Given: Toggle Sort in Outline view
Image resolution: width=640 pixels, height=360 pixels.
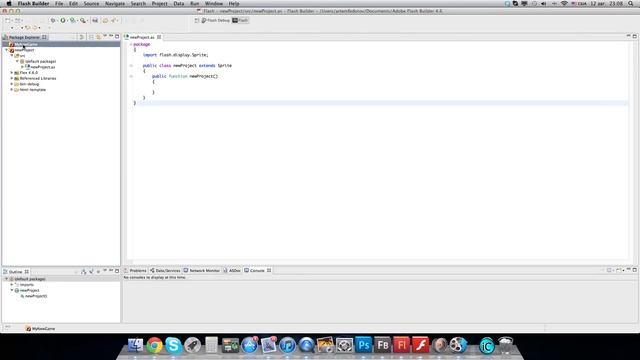Looking at the screenshot, I should pyautogui.click(x=83, y=271).
